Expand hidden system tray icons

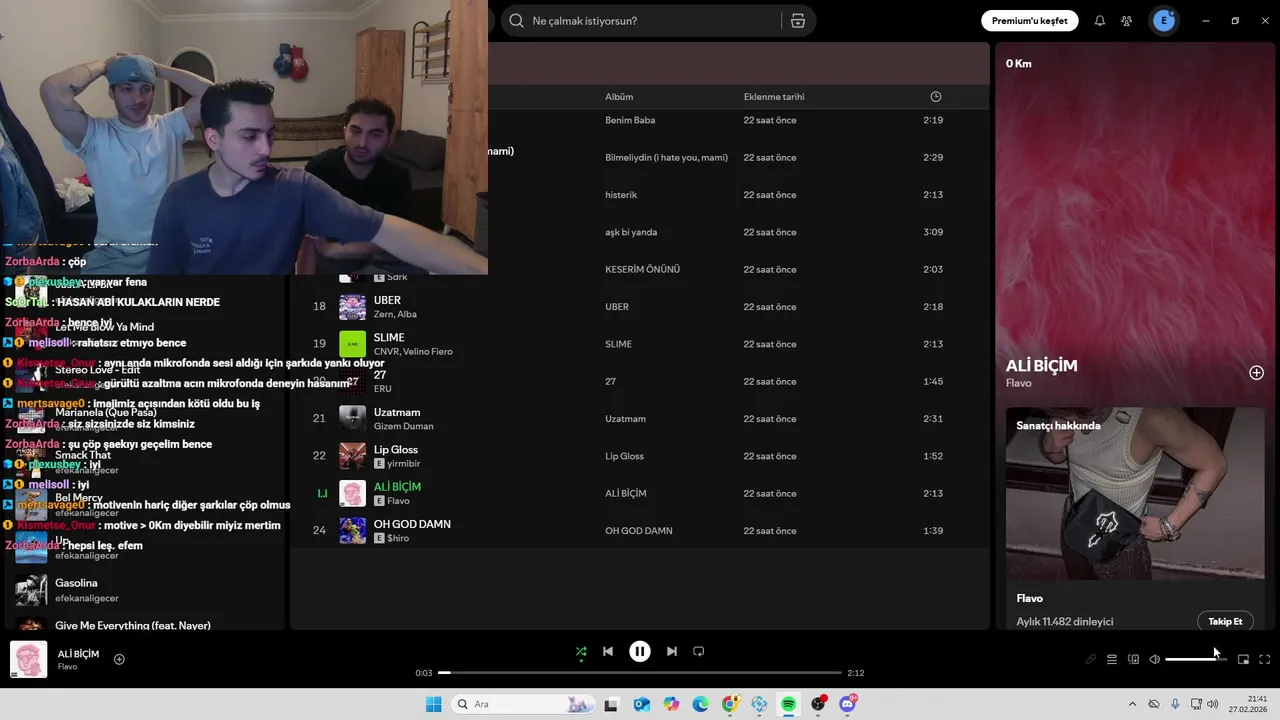(1132, 704)
